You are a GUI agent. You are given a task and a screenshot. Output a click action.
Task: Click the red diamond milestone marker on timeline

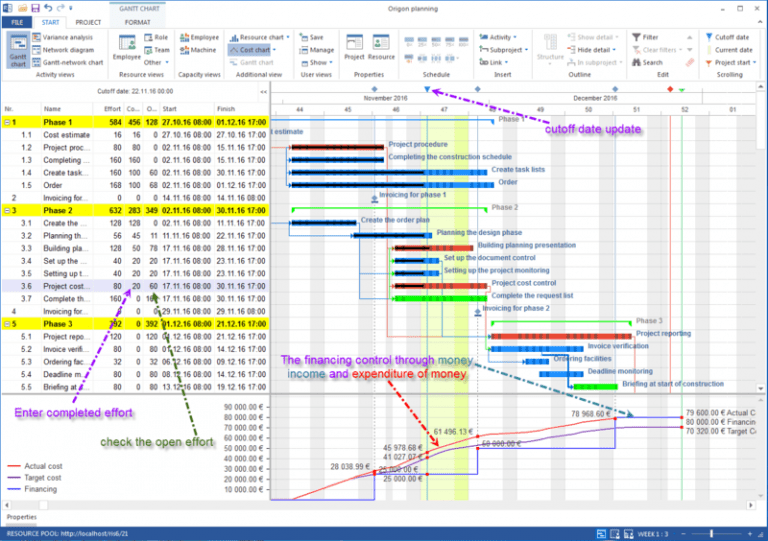click(x=670, y=89)
